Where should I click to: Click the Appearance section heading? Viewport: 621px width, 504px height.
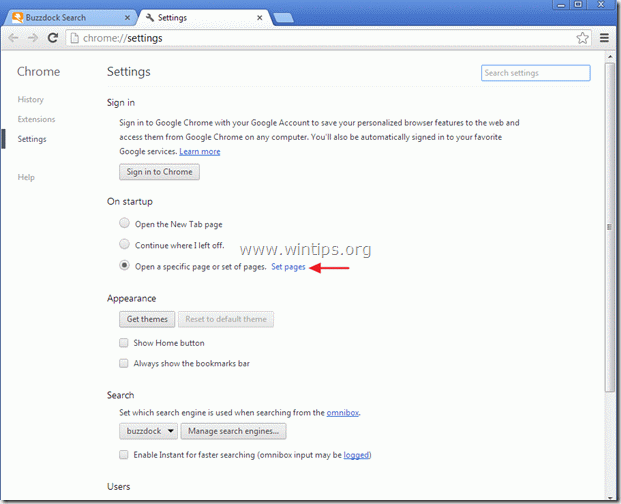pyautogui.click(x=131, y=299)
